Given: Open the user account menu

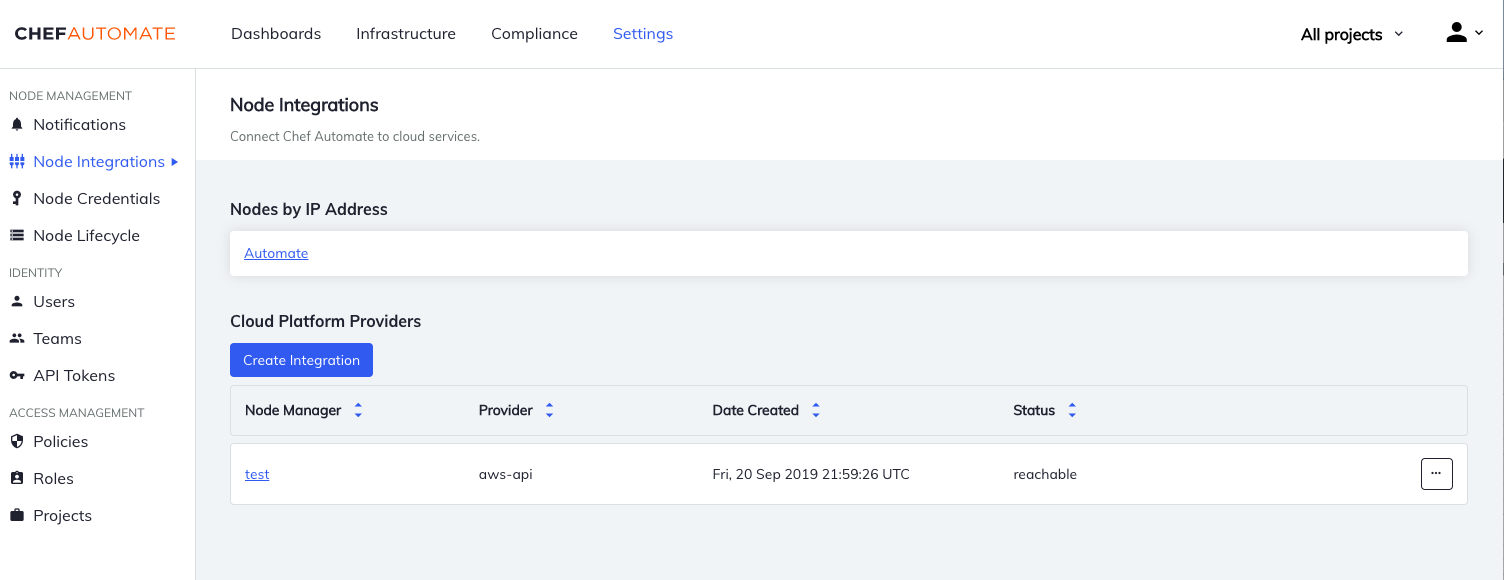Looking at the screenshot, I should click(1462, 31).
